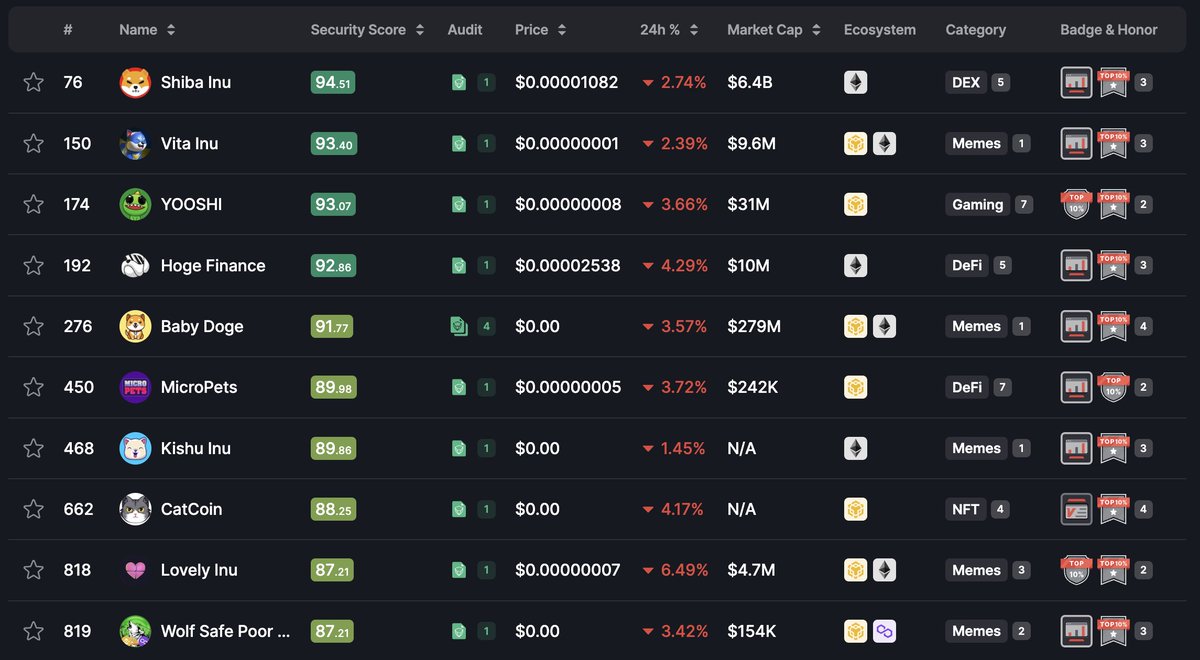Click Wolf Safe Poor's Polygon icon
Image resolution: width=1200 pixels, height=660 pixels.
[884, 631]
